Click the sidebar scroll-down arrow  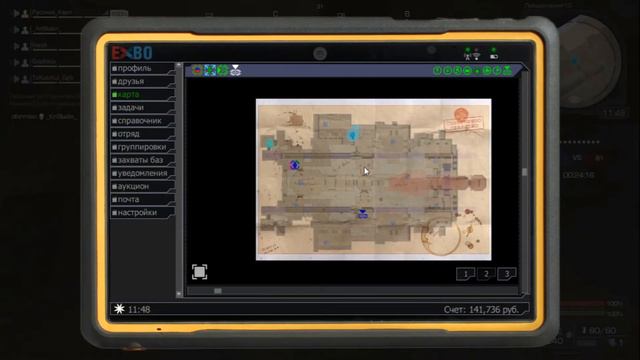coord(179,293)
